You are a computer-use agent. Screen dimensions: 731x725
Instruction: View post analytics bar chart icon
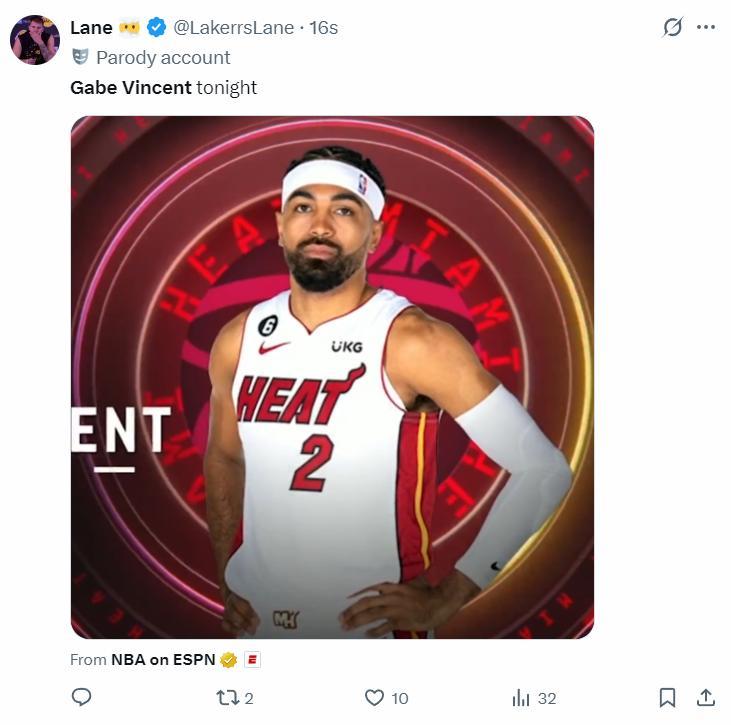click(521, 697)
